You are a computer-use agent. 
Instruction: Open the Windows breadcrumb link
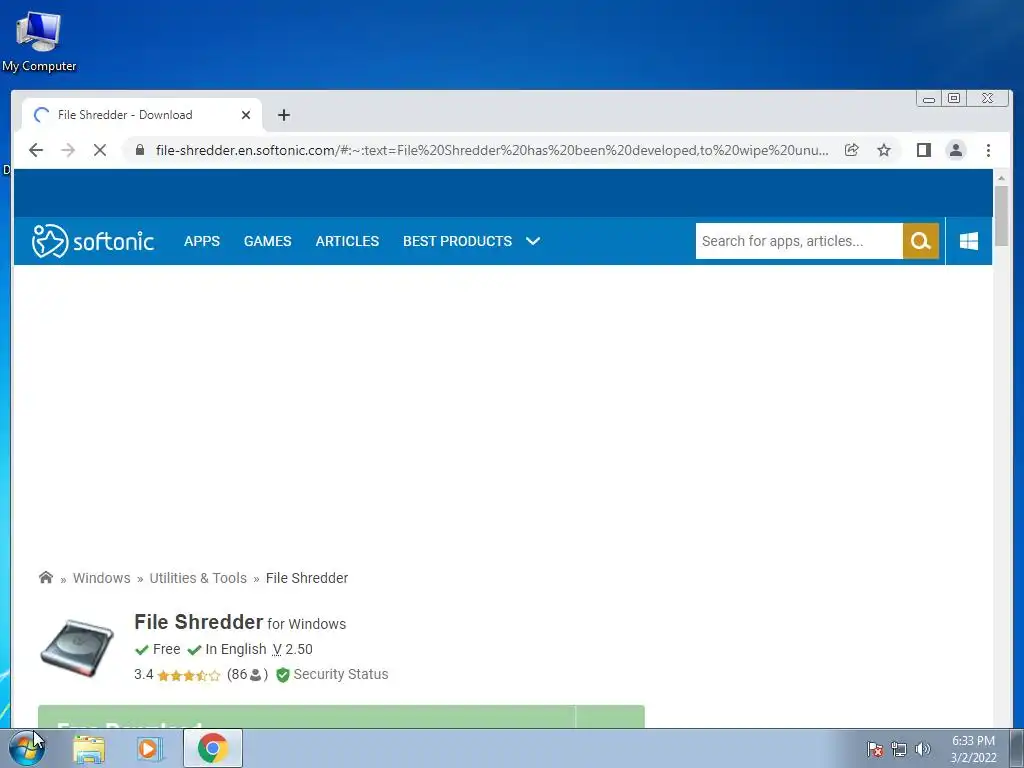pos(101,578)
